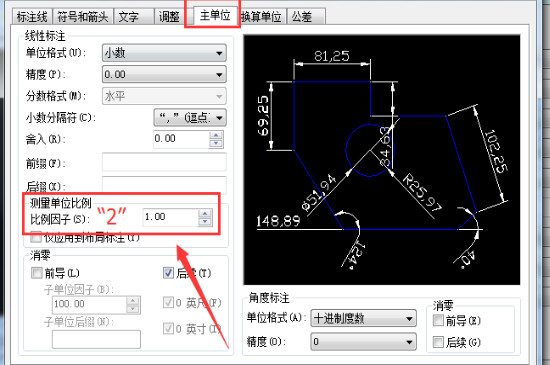This screenshot has width=550, height=365.
Task: Switch to the 公差 tab
Action: [x=306, y=16]
